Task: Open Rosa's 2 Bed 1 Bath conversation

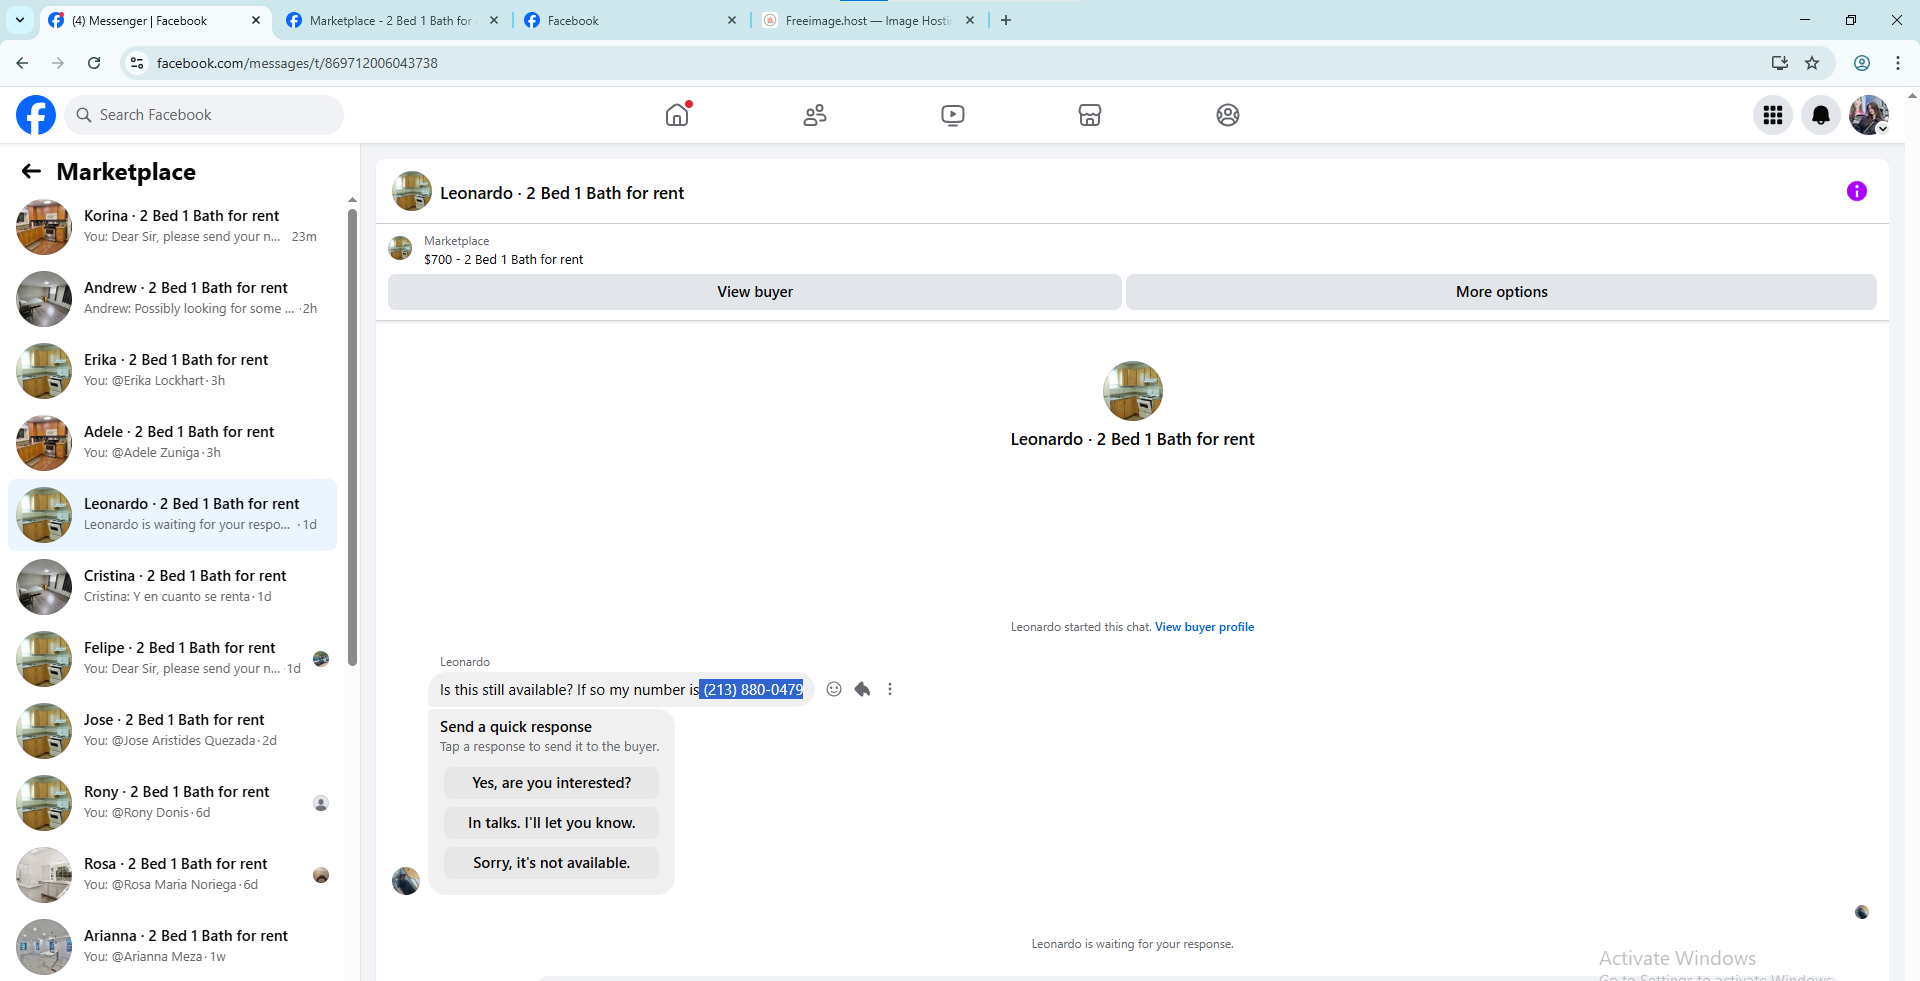Action: [172, 875]
